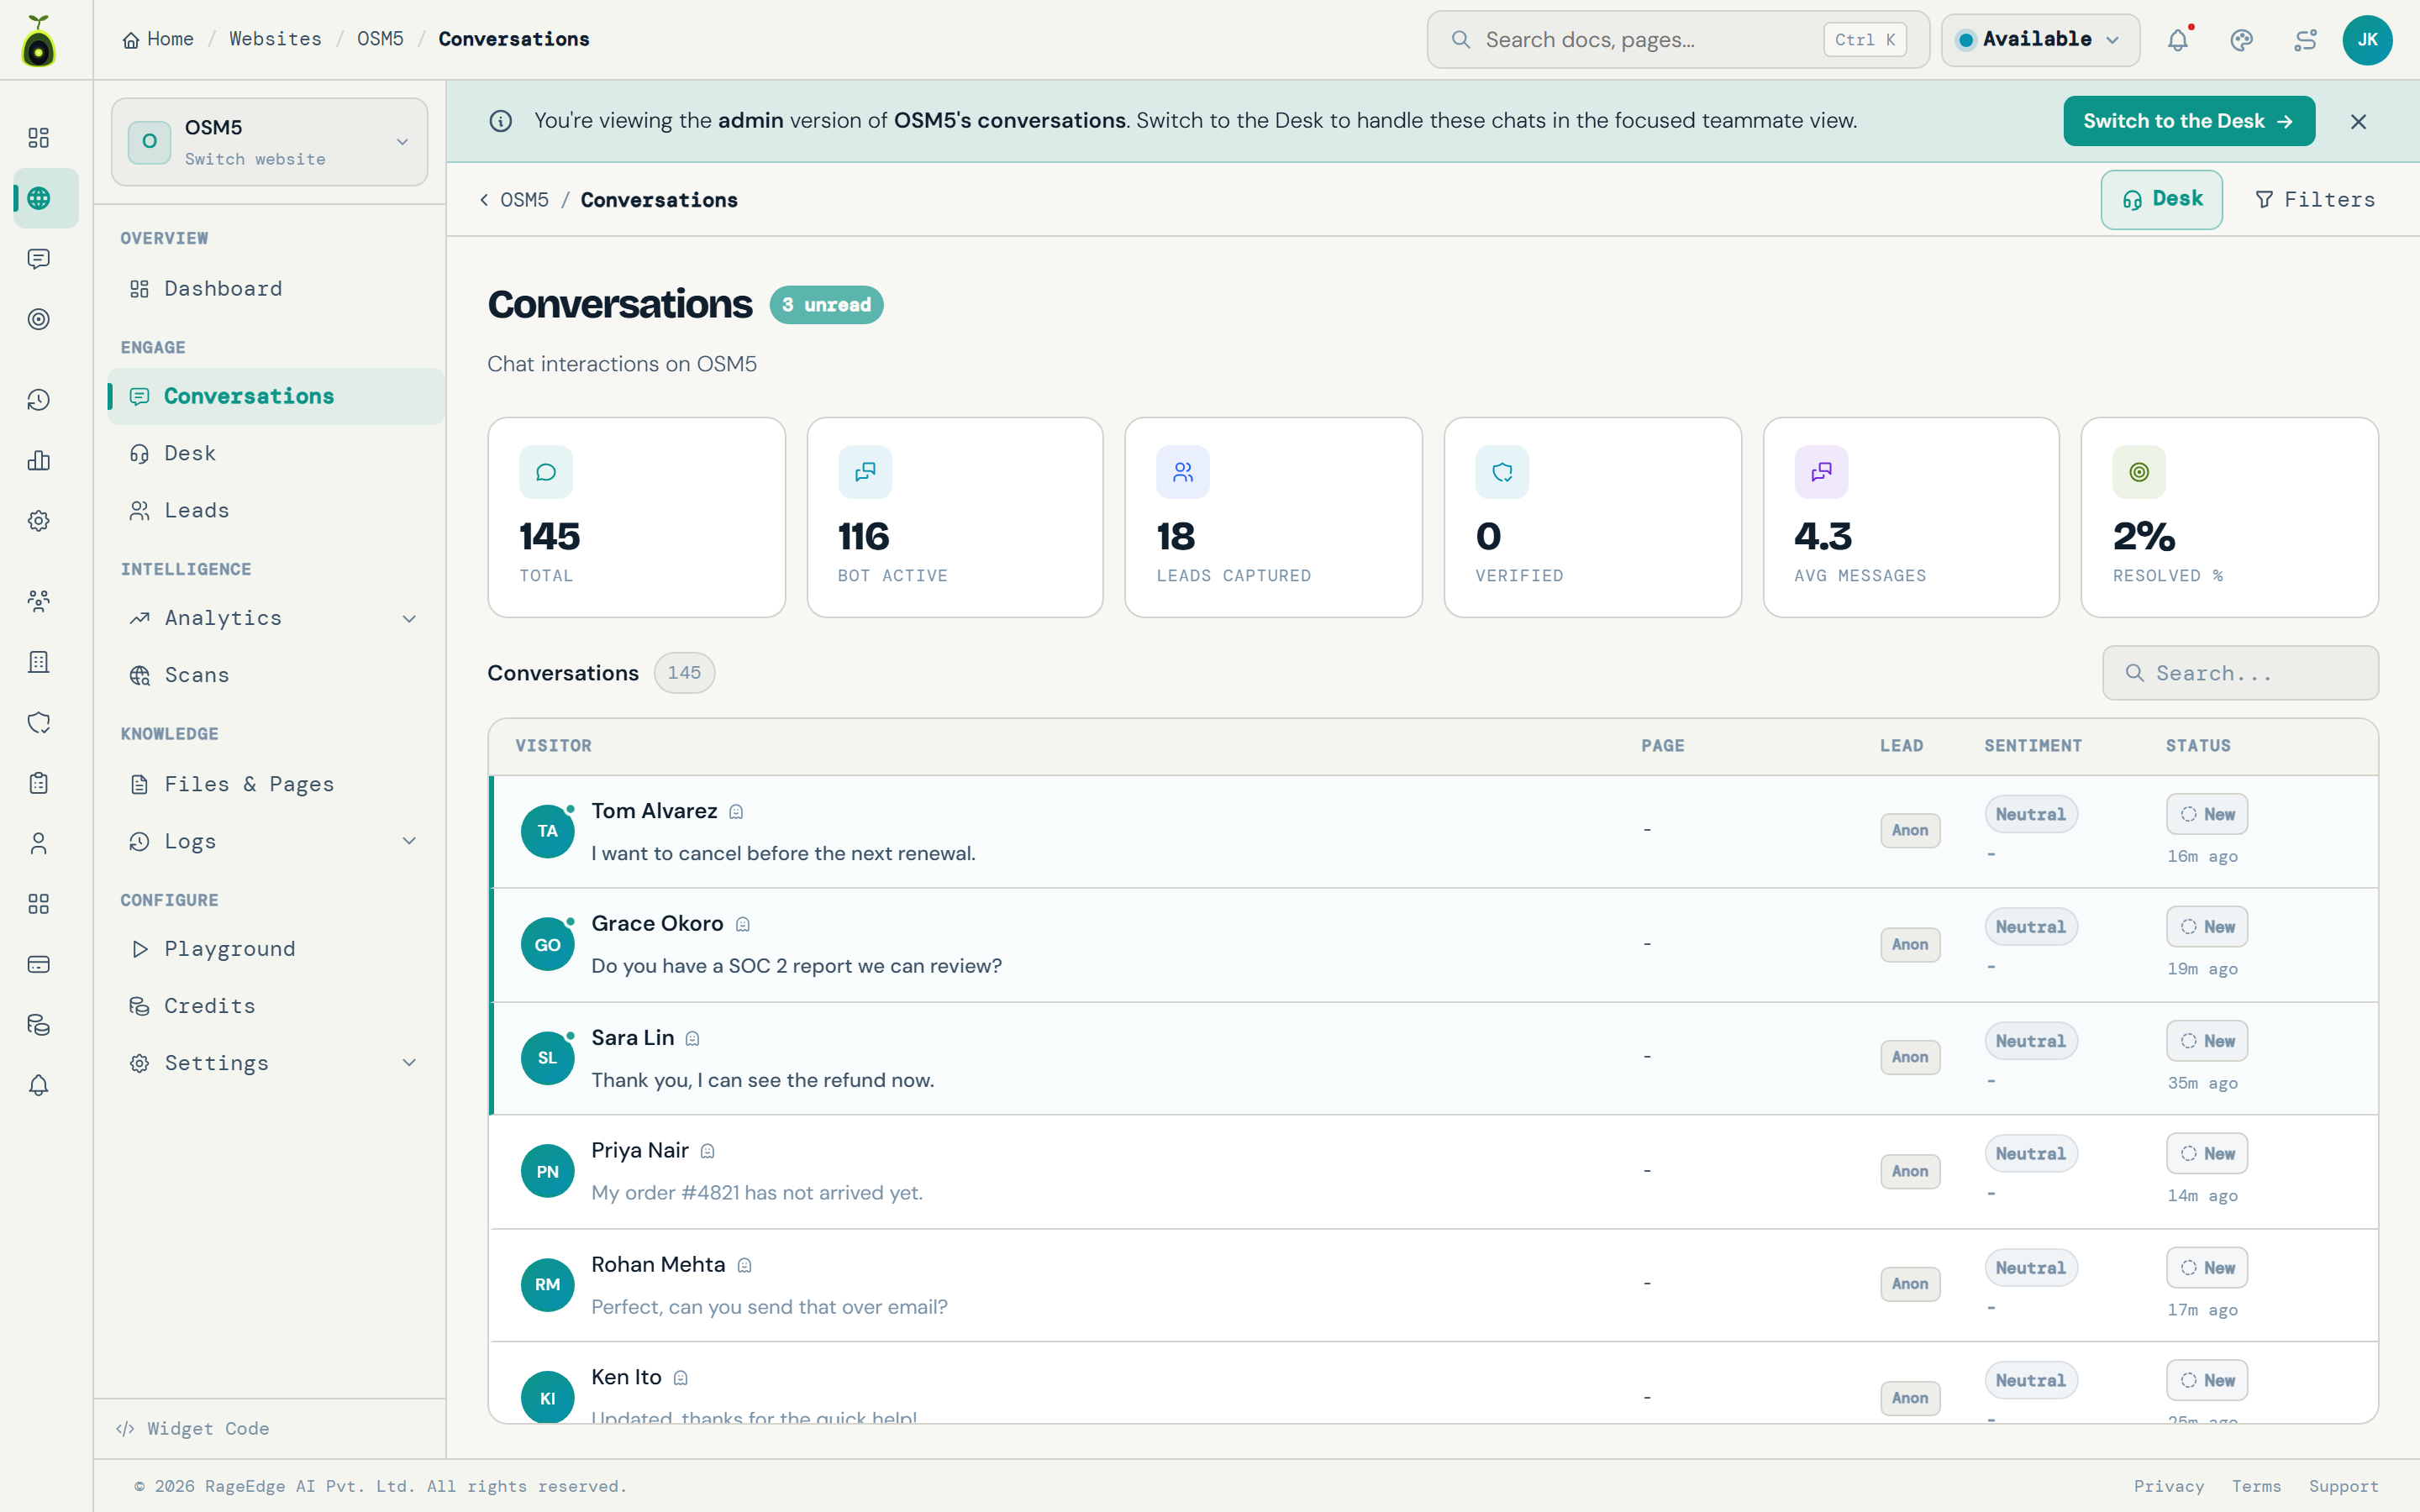
Task: Click the Privacy footer link
Action: click(2168, 1486)
